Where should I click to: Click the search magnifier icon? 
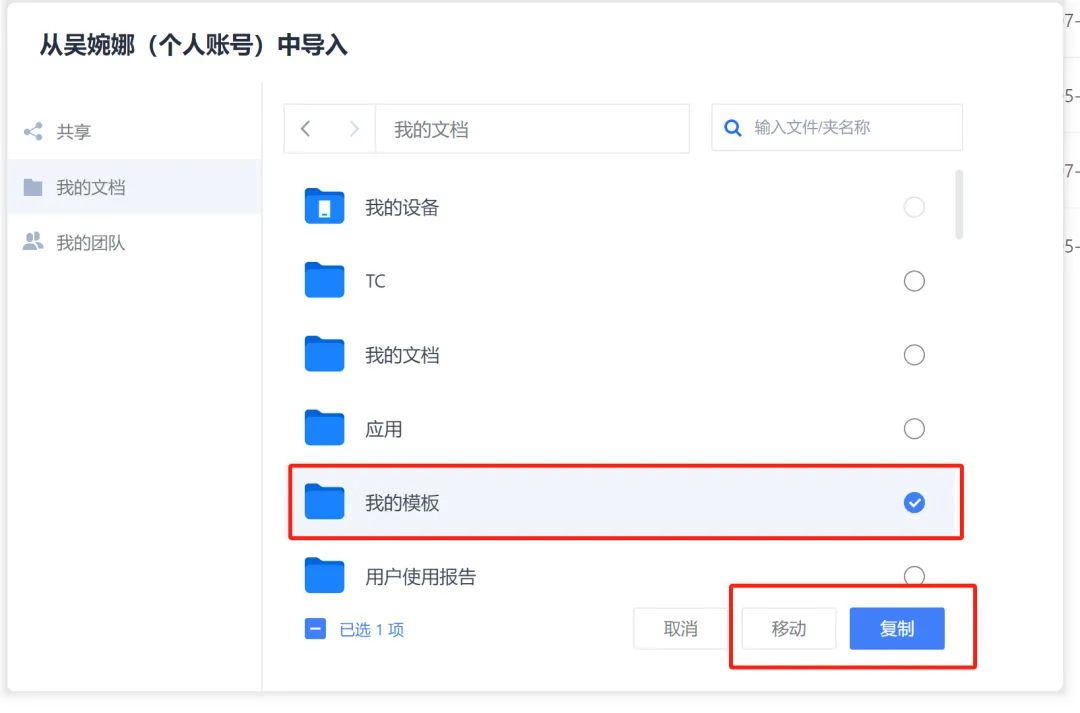[x=733, y=128]
